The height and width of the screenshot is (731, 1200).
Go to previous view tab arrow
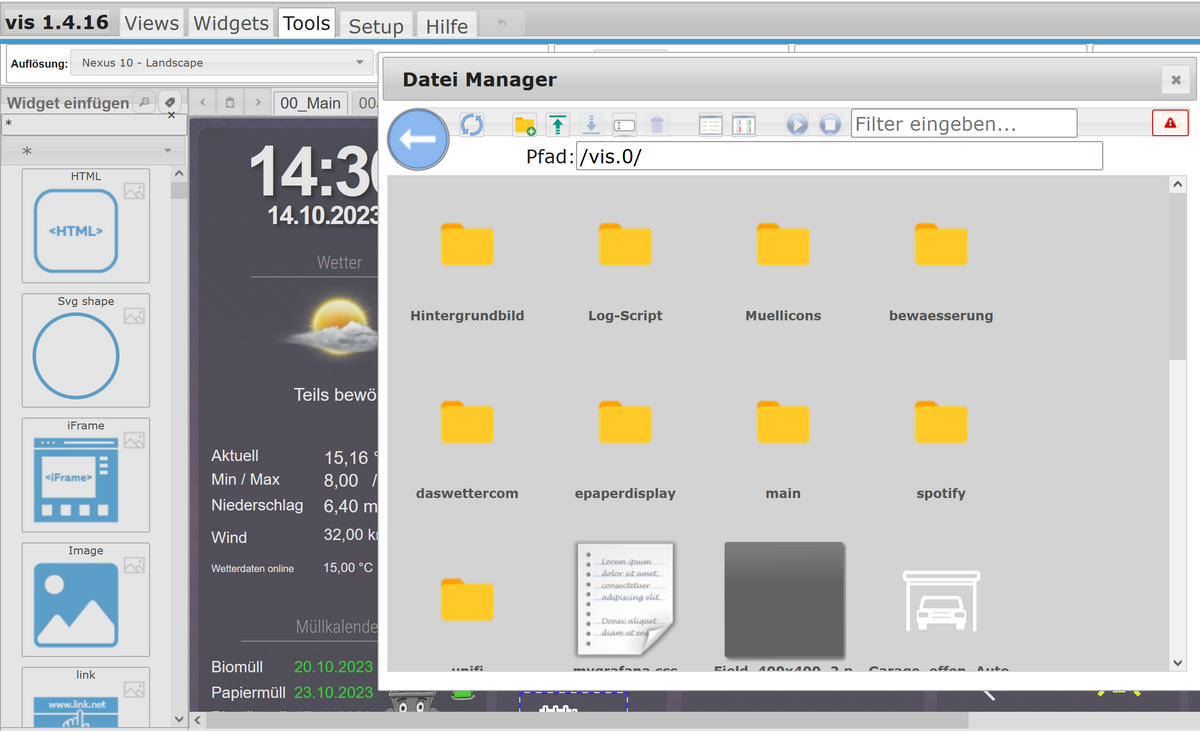coord(203,102)
